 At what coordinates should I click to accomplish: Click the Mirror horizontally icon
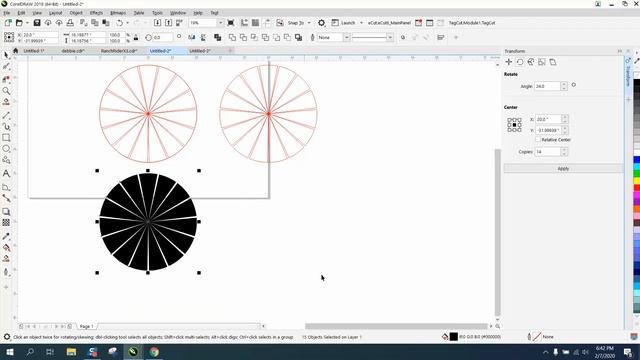click(192, 38)
